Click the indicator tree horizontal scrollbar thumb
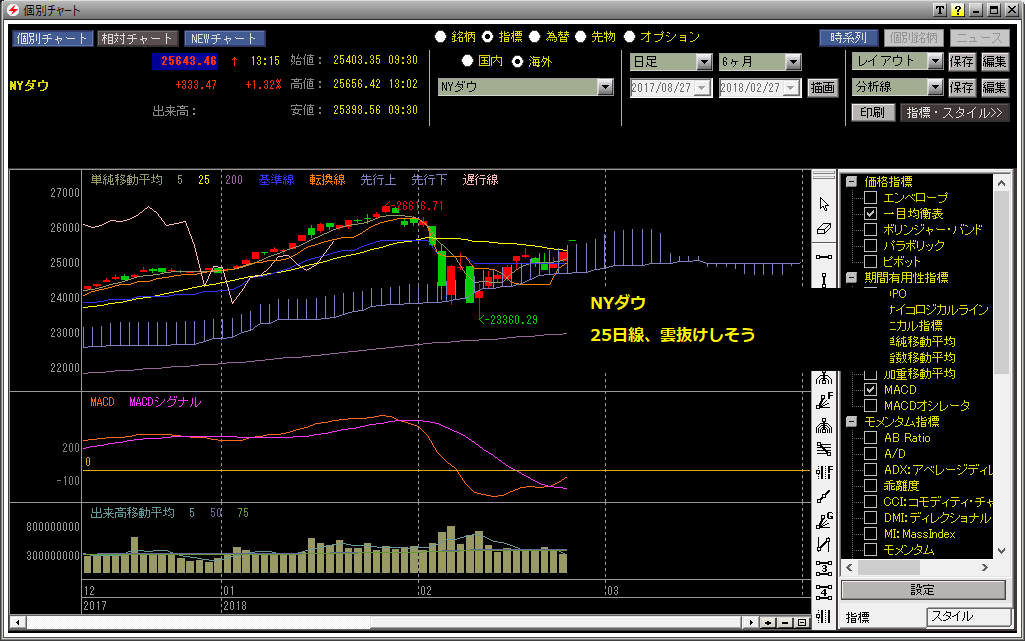The width and height of the screenshot is (1025, 641). click(x=887, y=568)
